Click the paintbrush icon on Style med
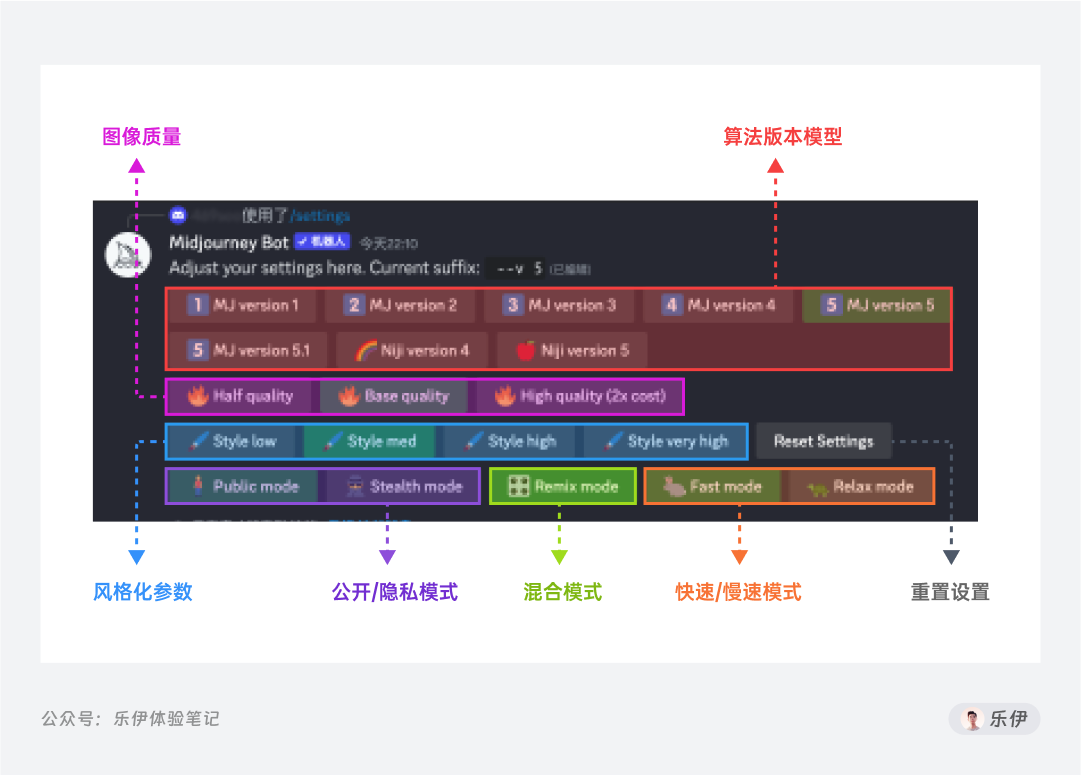The image size is (1081, 775). tap(333, 441)
